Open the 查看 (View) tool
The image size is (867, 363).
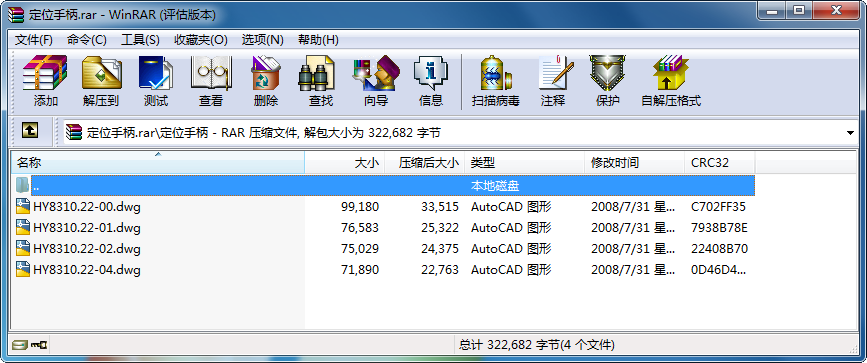(x=210, y=81)
